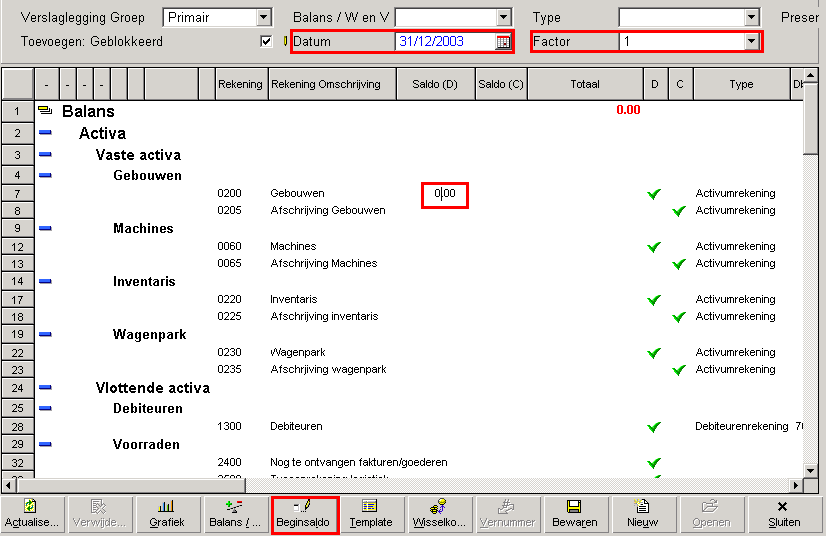This screenshot has height=536, width=826.
Task: Collapse the Wagenpark group
Action: tap(45, 334)
